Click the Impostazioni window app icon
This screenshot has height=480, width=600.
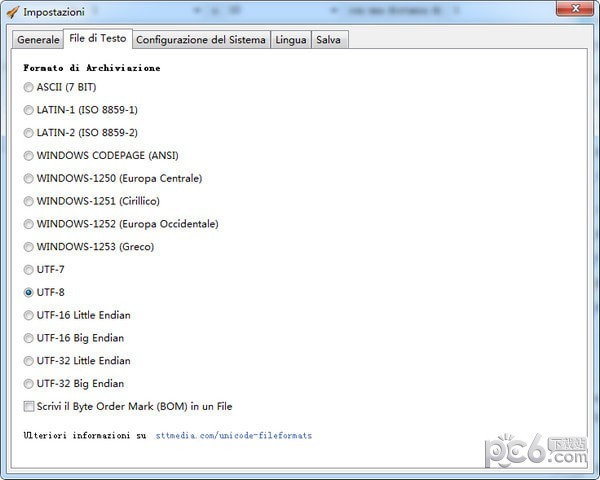pos(13,12)
